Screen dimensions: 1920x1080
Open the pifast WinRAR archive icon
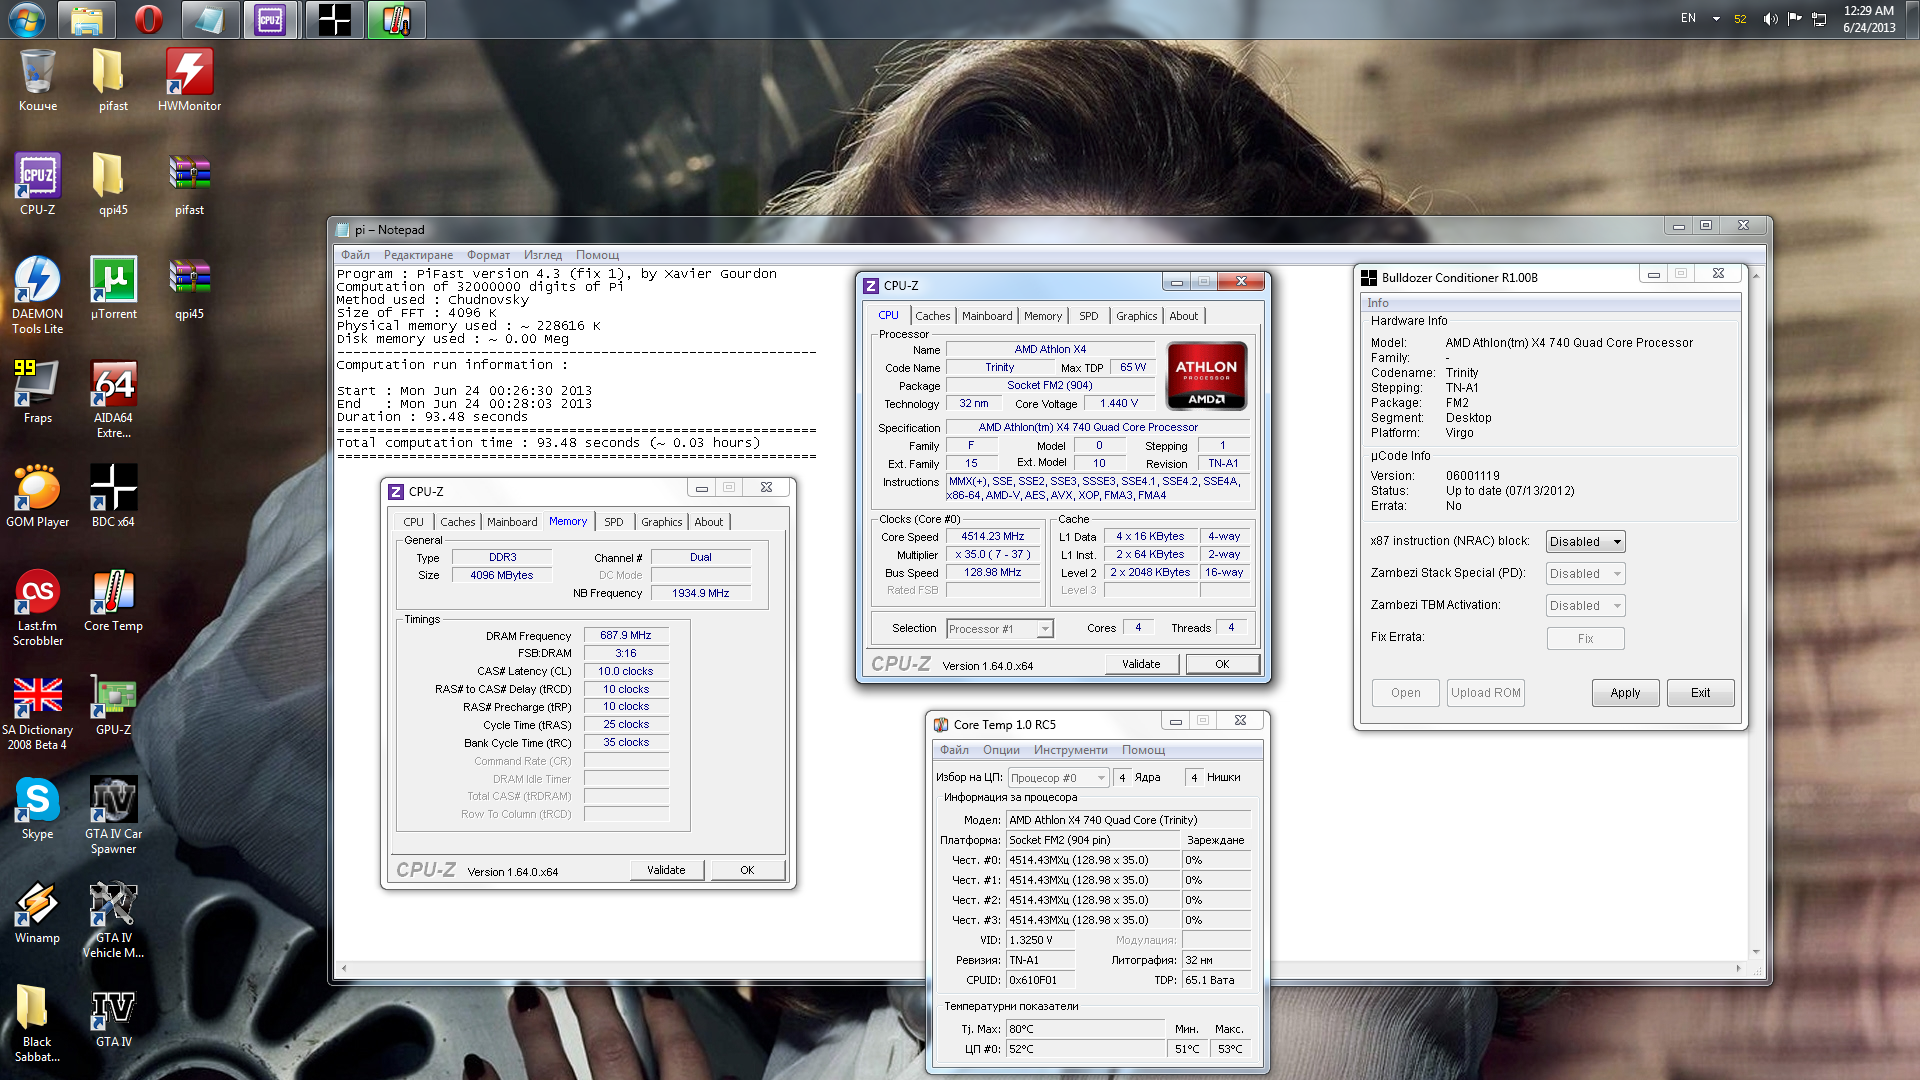click(189, 184)
